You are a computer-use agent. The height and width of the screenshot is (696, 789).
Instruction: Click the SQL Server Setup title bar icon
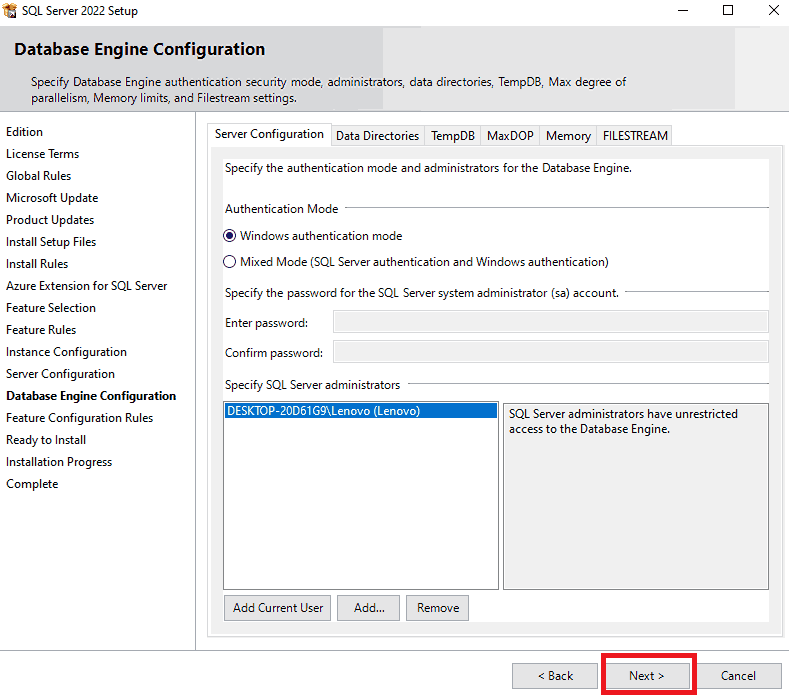tap(11, 11)
